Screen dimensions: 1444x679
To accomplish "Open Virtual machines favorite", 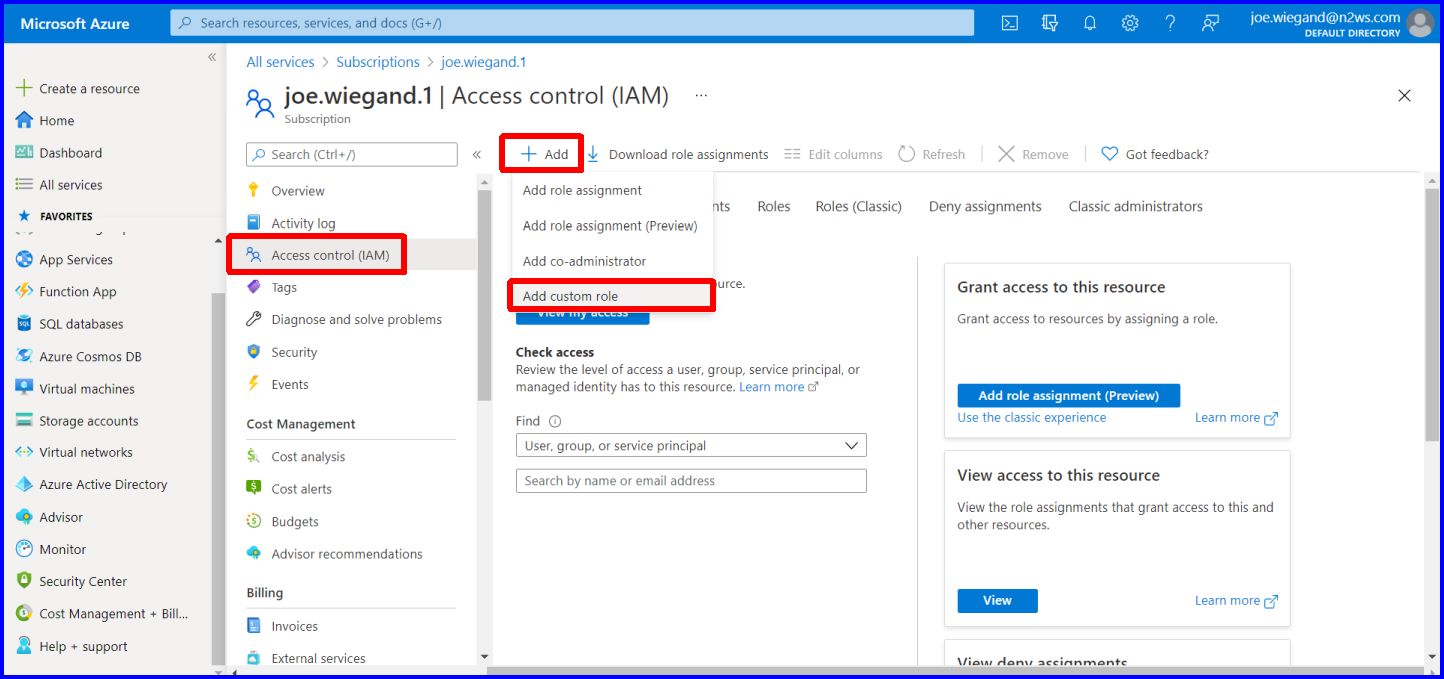I will click(x=75, y=389).
